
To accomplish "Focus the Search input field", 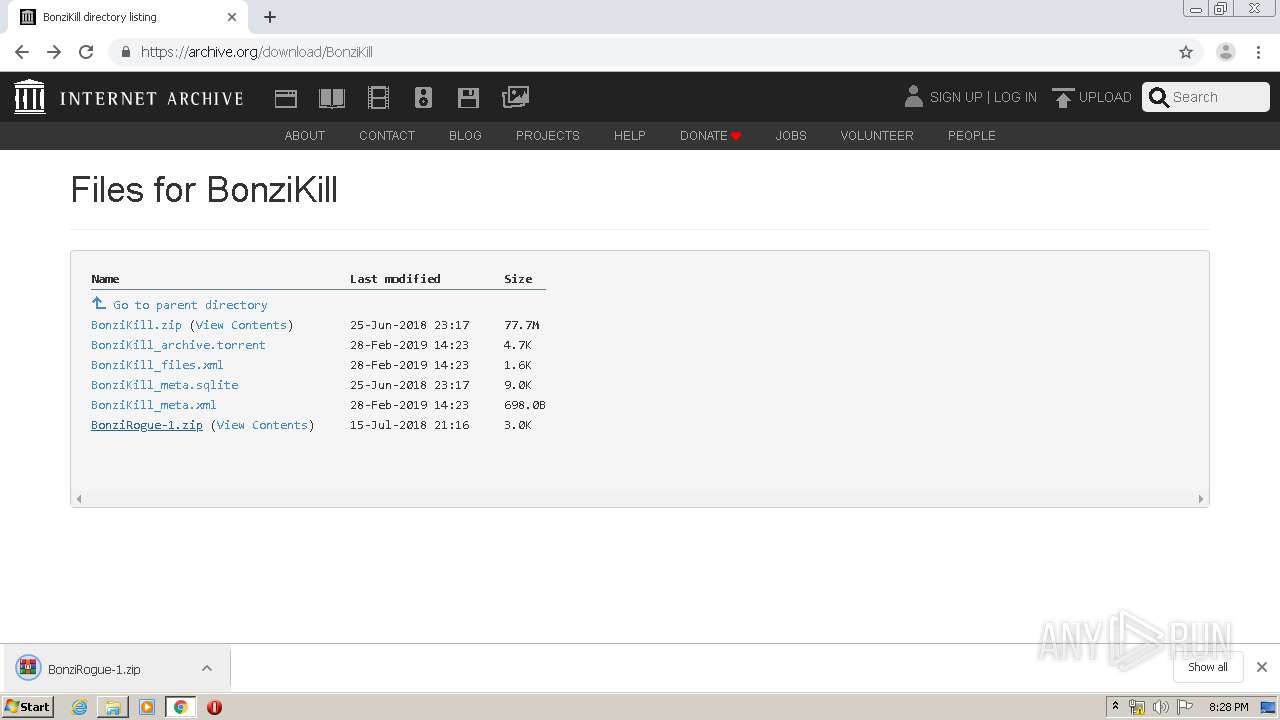I will 1218,97.
